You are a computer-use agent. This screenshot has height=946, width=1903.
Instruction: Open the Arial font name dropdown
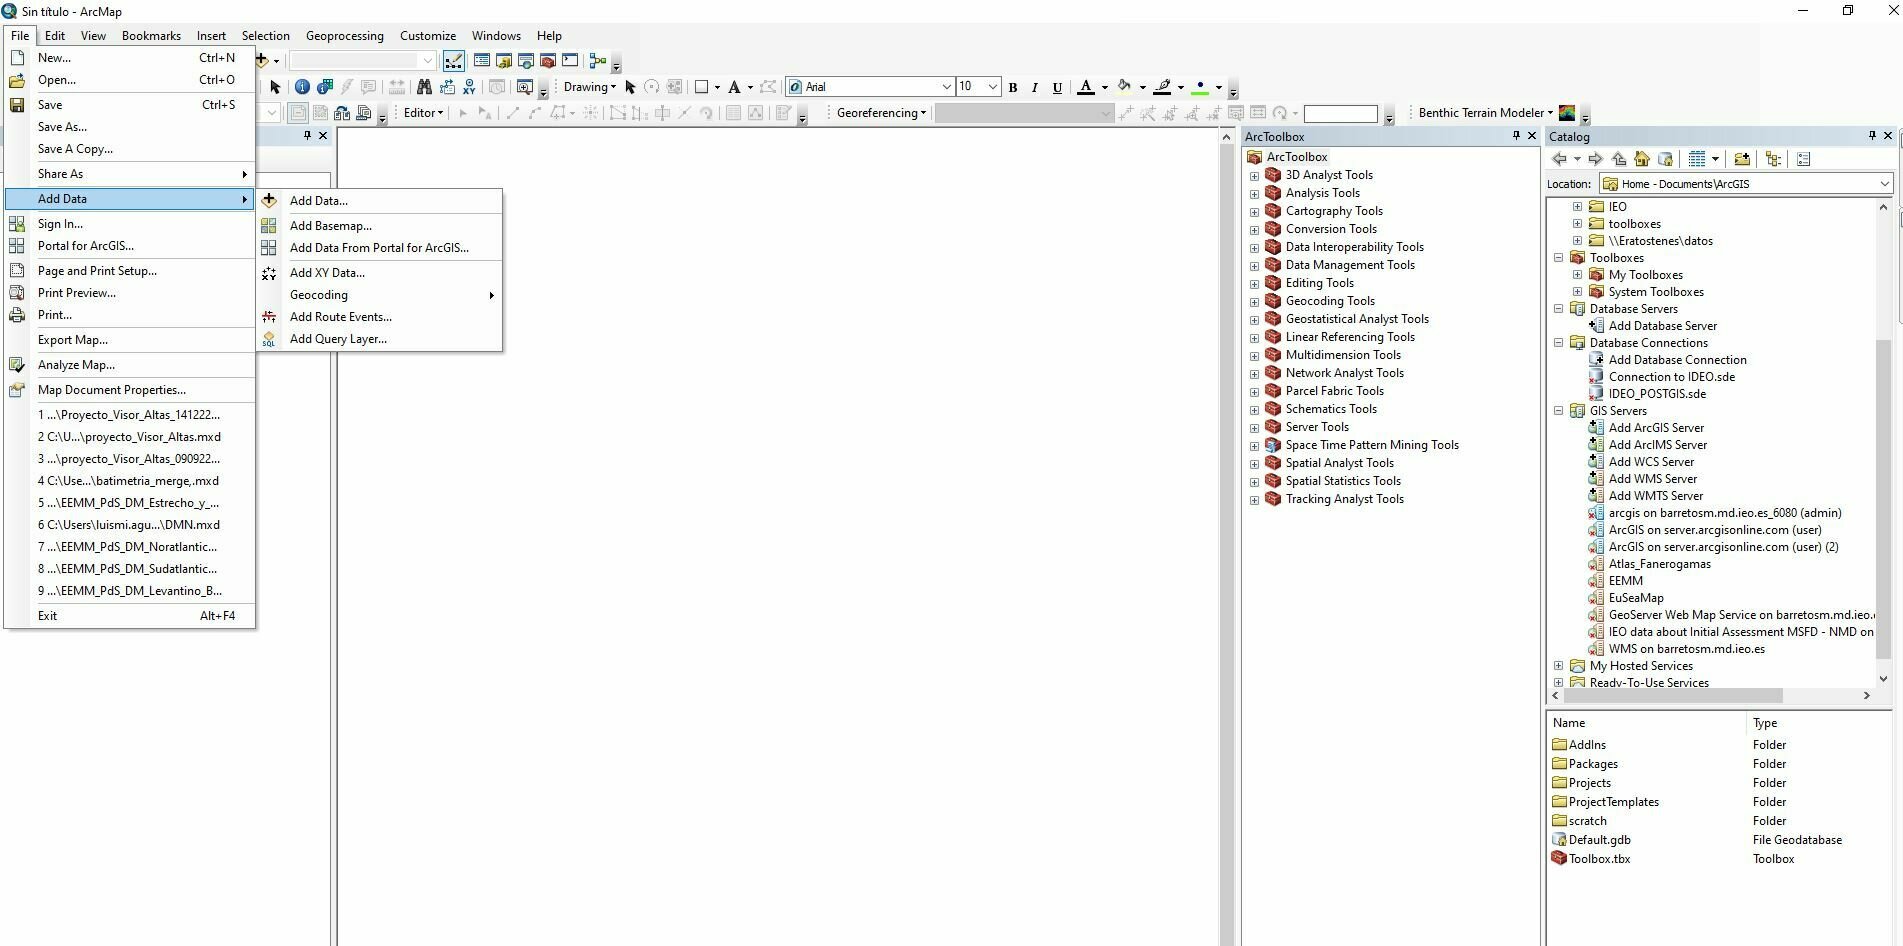(x=946, y=87)
